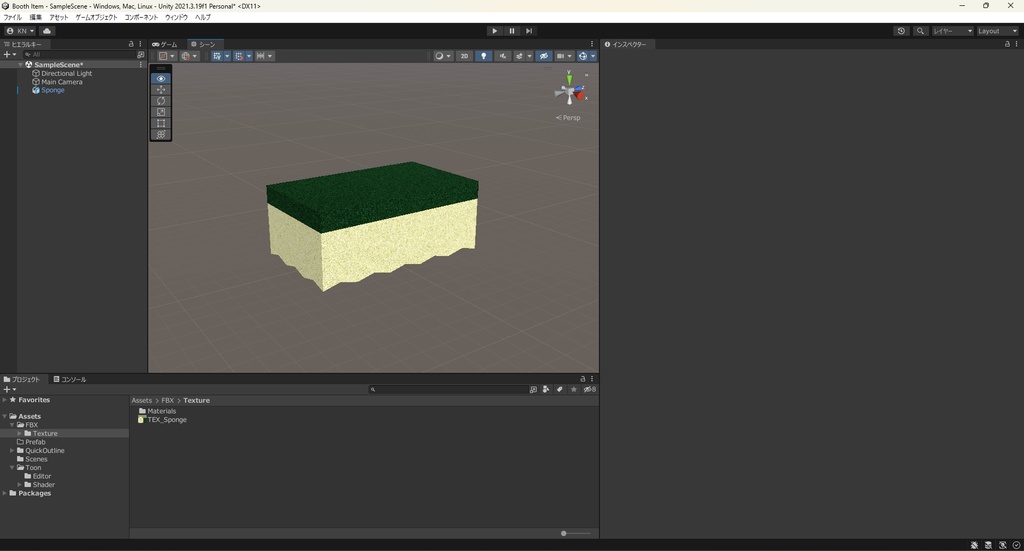Open the Gizmos dropdown arrow
The image size is (1024, 551).
tap(593, 56)
